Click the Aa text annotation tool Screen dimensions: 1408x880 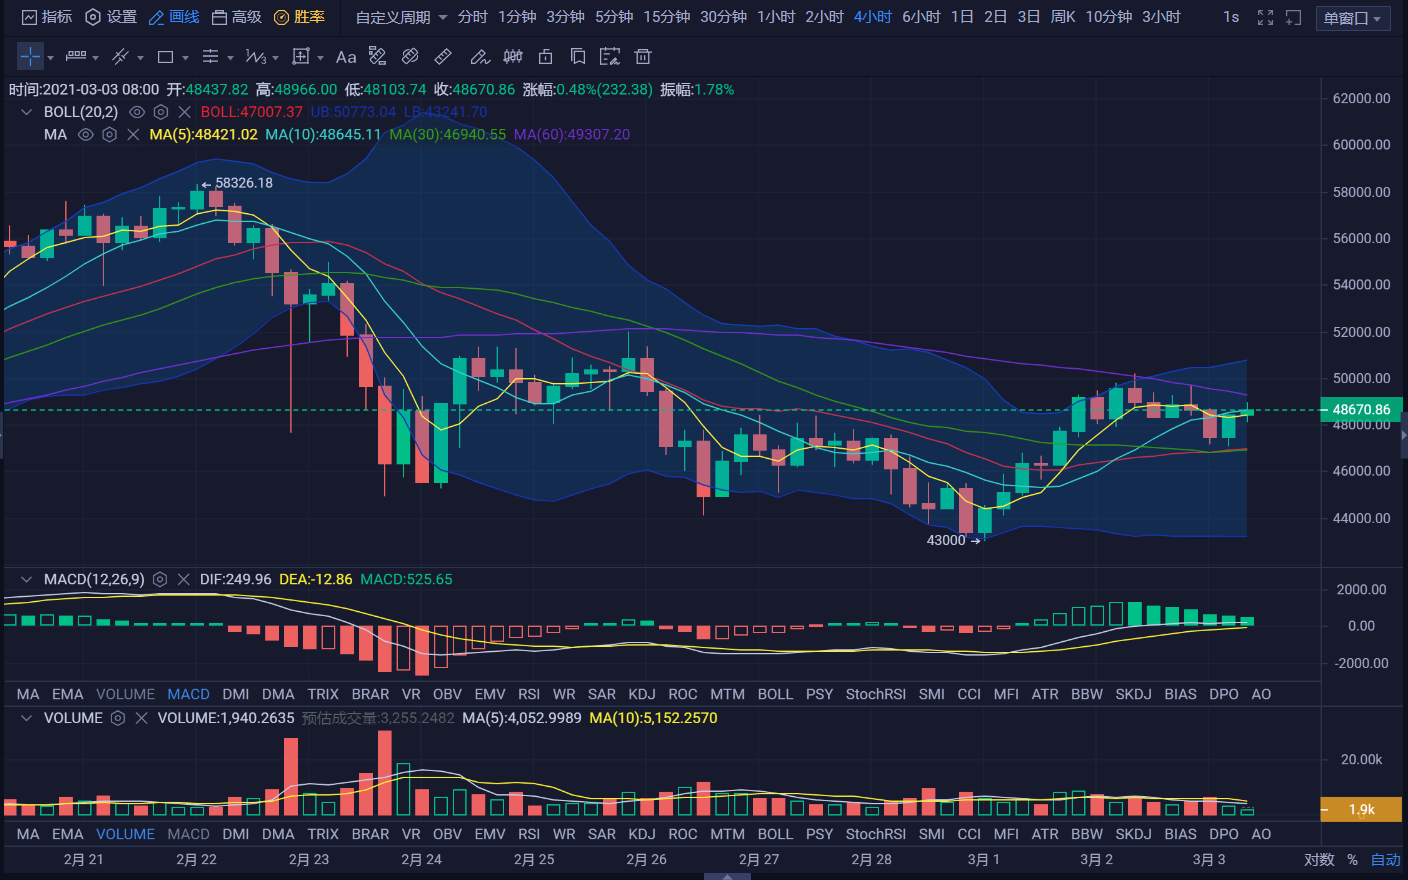346,57
